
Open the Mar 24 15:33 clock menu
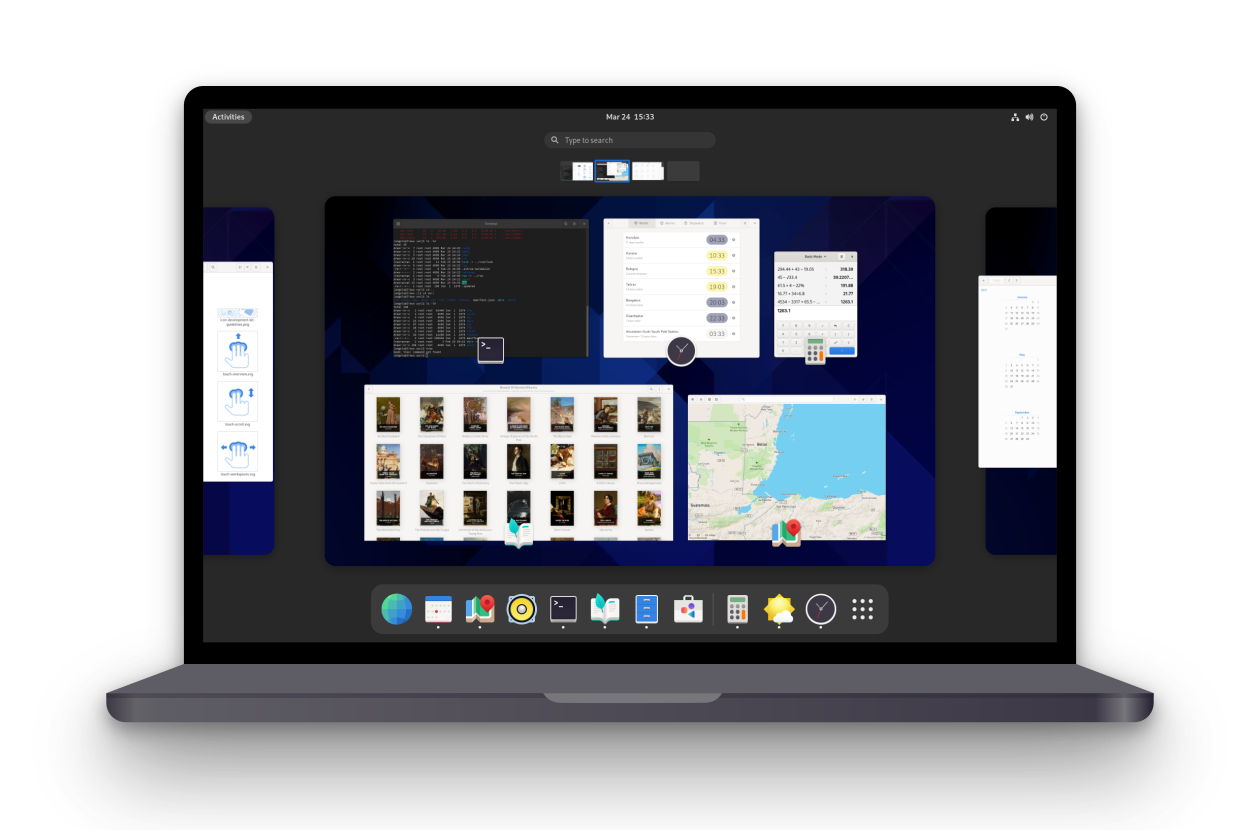(630, 117)
